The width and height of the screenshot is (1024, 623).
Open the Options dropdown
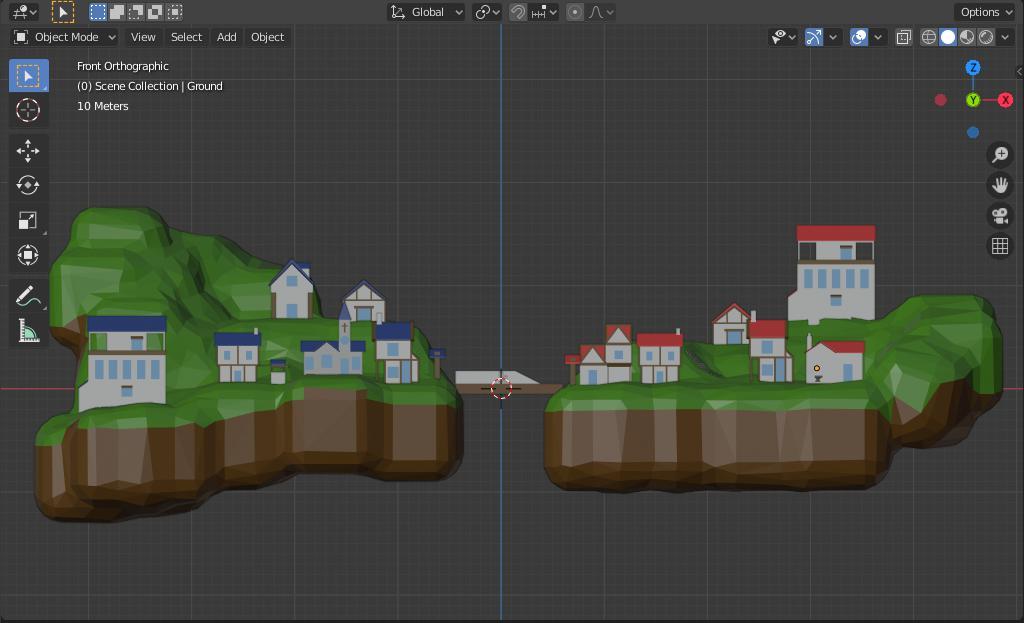pos(985,12)
